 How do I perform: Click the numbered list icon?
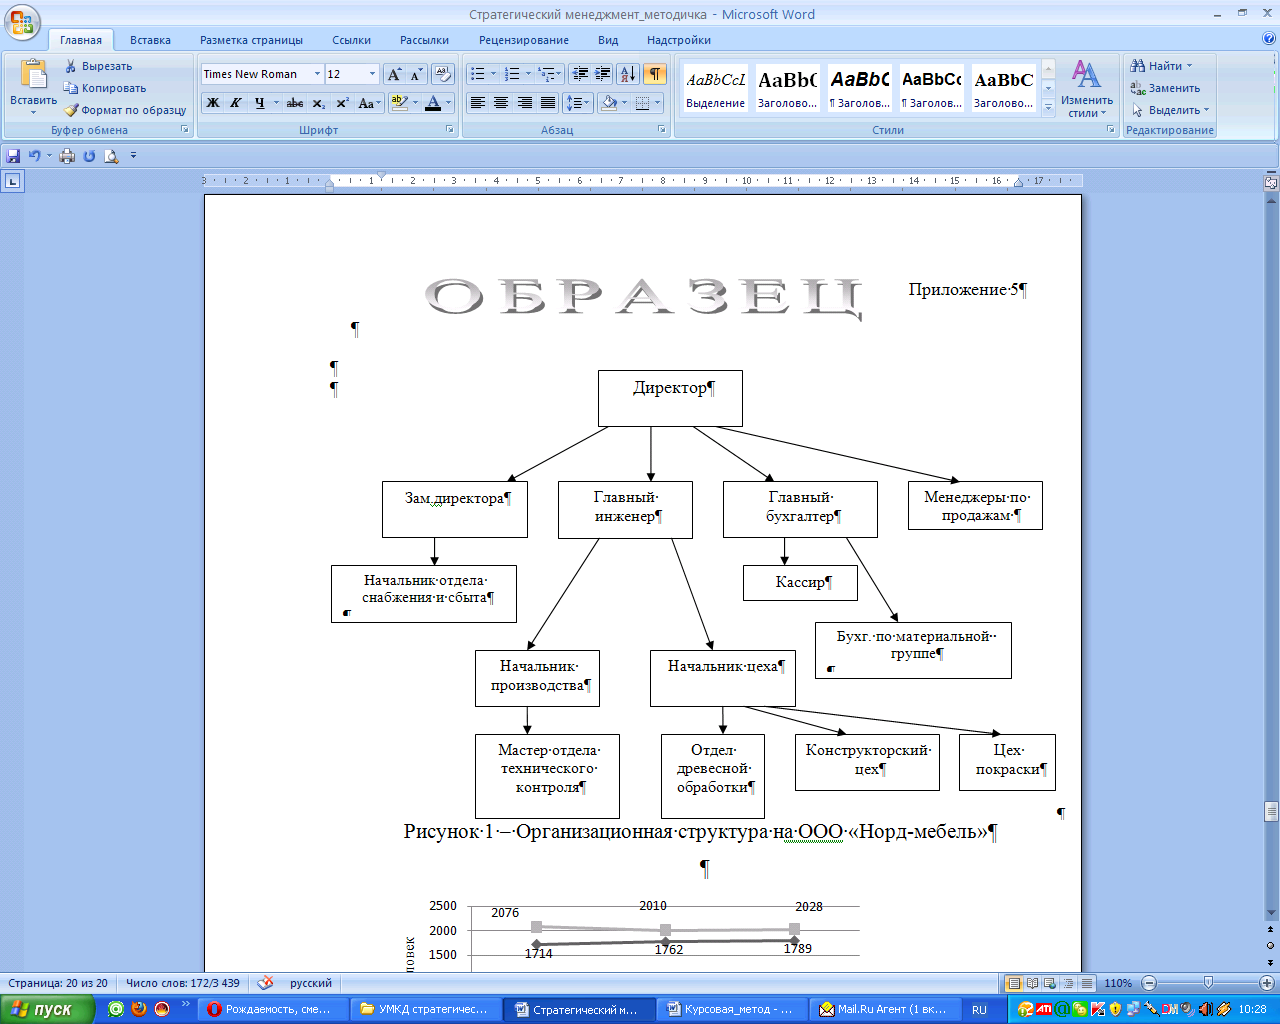tap(512, 74)
